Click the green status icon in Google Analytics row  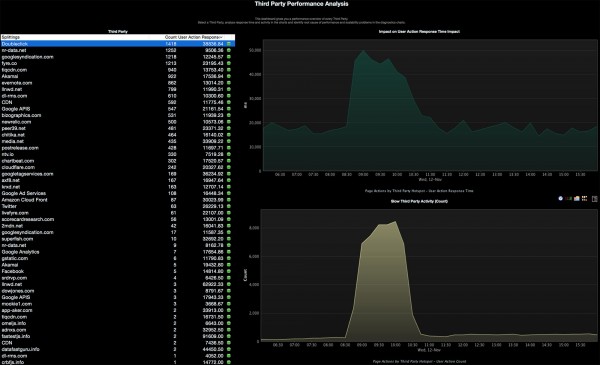[x=229, y=252]
